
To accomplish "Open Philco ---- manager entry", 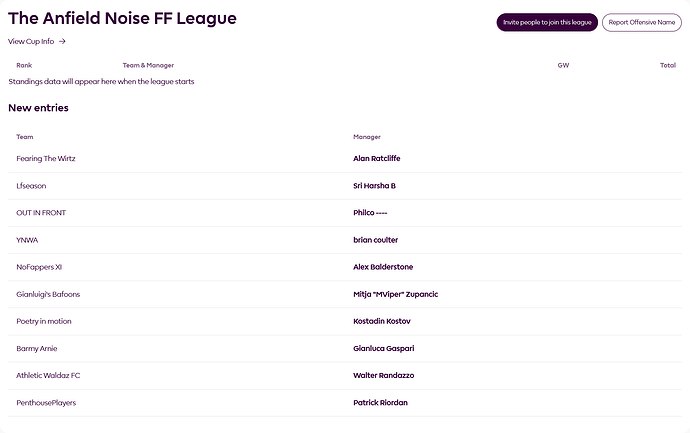I will tap(370, 213).
